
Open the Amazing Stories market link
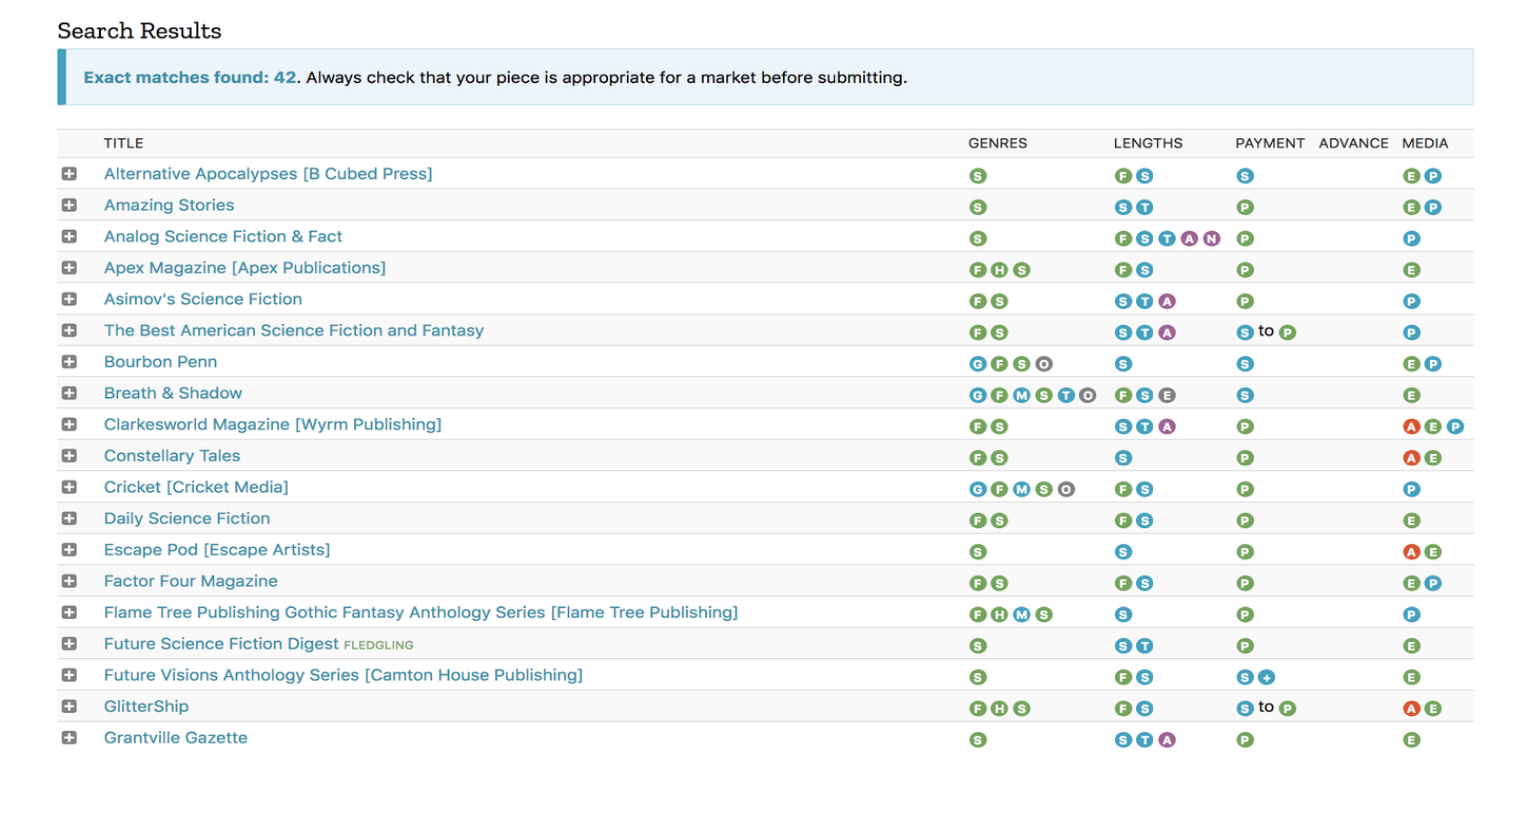[169, 205]
